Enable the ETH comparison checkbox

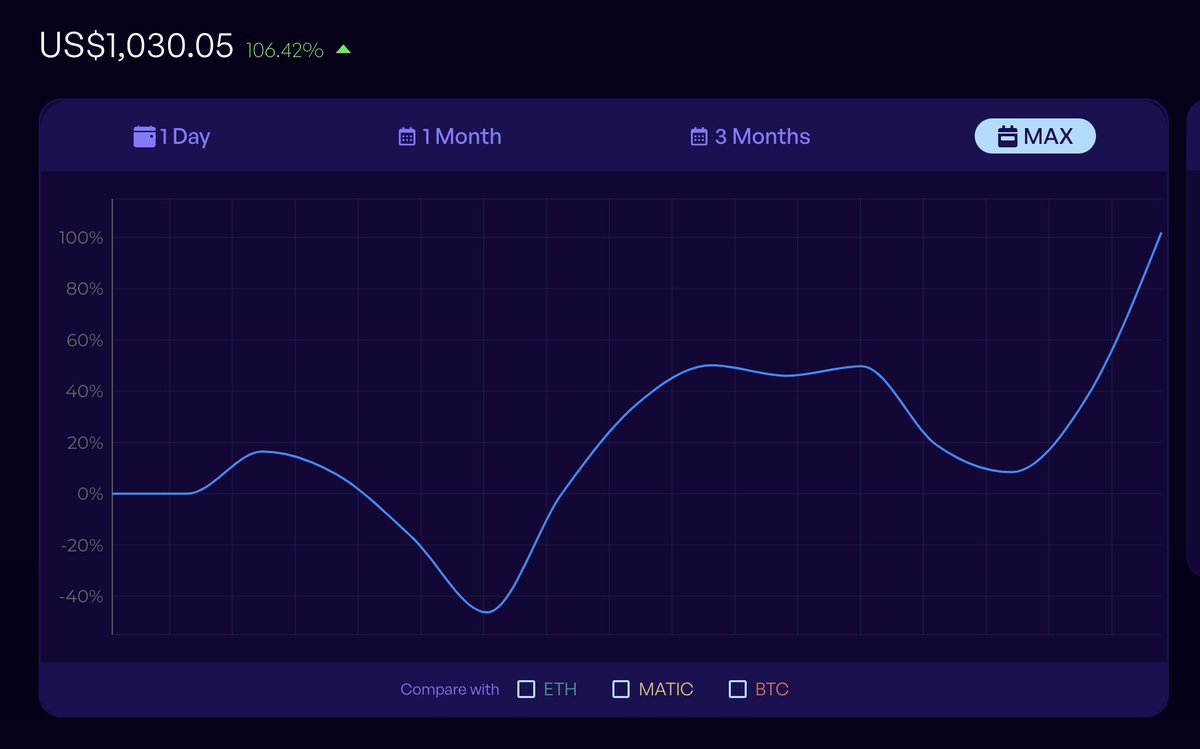point(526,689)
